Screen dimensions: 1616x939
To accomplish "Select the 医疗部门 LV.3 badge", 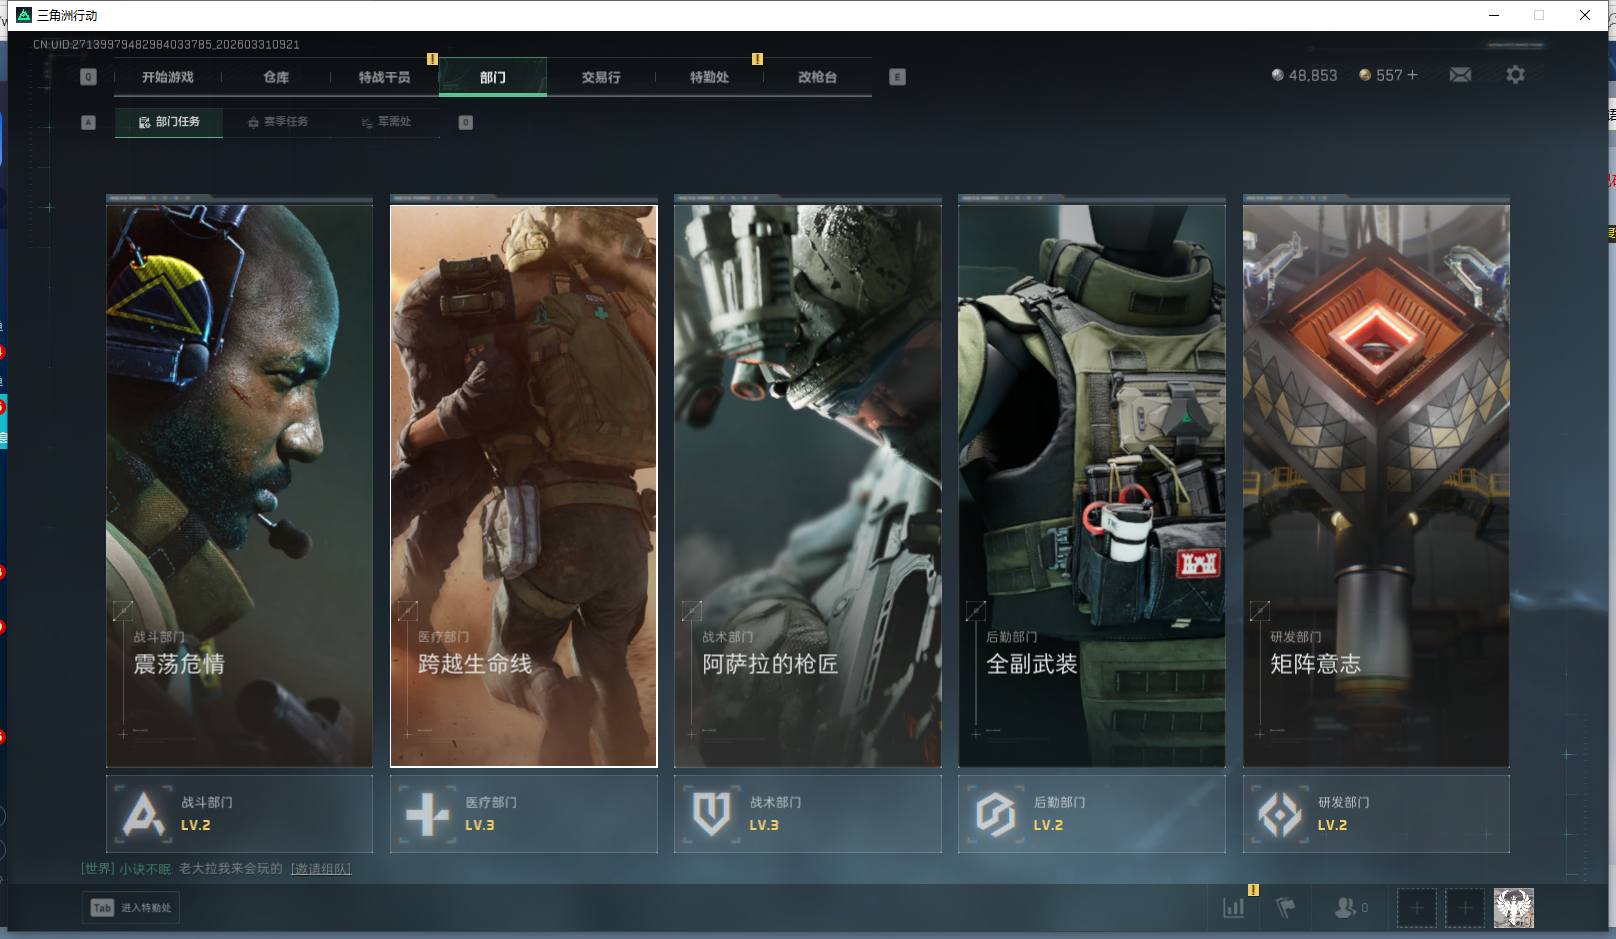I will pyautogui.click(x=523, y=814).
